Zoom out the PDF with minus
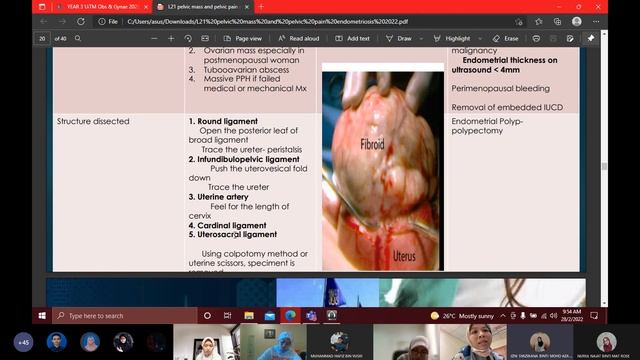Viewport: 640px width, 360px height. coord(154,38)
